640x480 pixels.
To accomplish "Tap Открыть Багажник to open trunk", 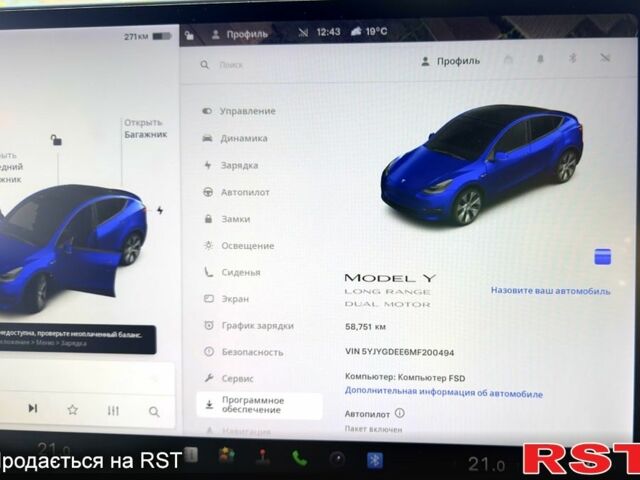I will point(145,128).
